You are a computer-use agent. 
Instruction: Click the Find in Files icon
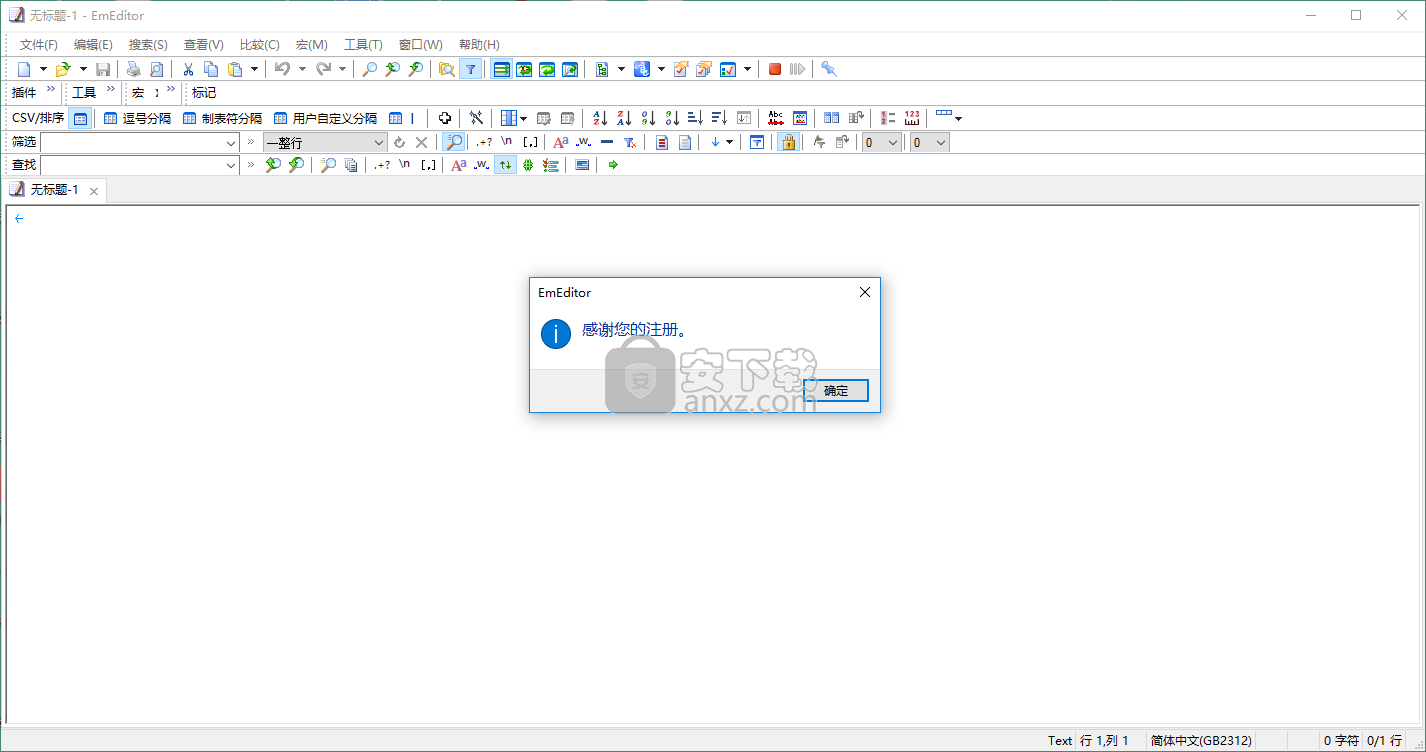click(446, 69)
